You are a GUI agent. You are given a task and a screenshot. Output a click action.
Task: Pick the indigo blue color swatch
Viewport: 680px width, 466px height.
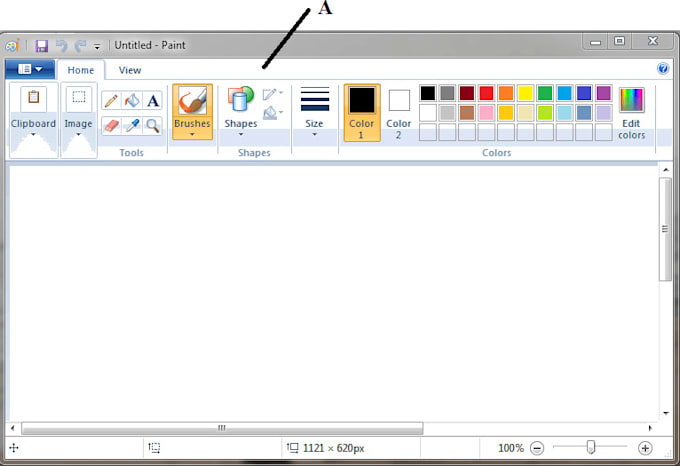point(584,93)
